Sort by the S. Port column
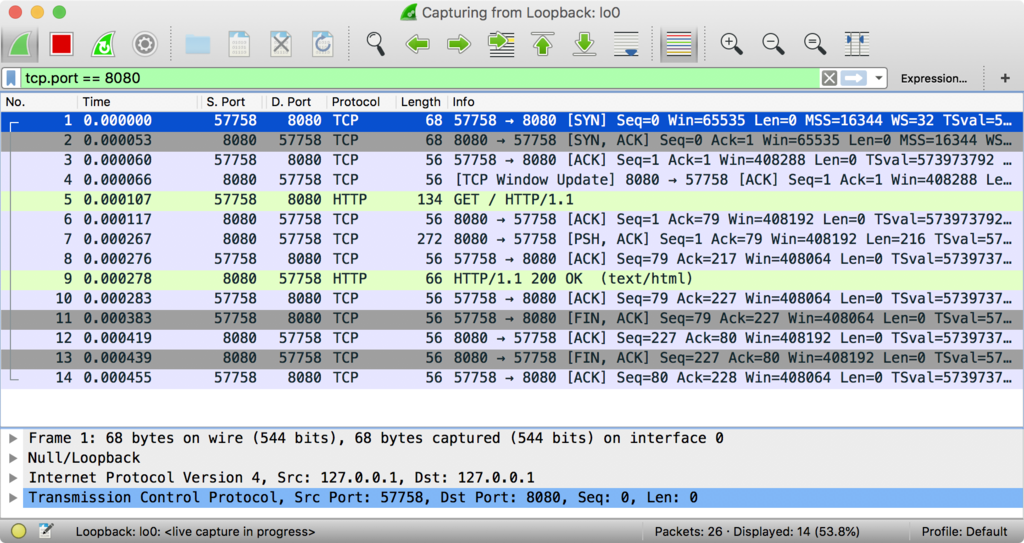1024x543 pixels. click(x=231, y=102)
